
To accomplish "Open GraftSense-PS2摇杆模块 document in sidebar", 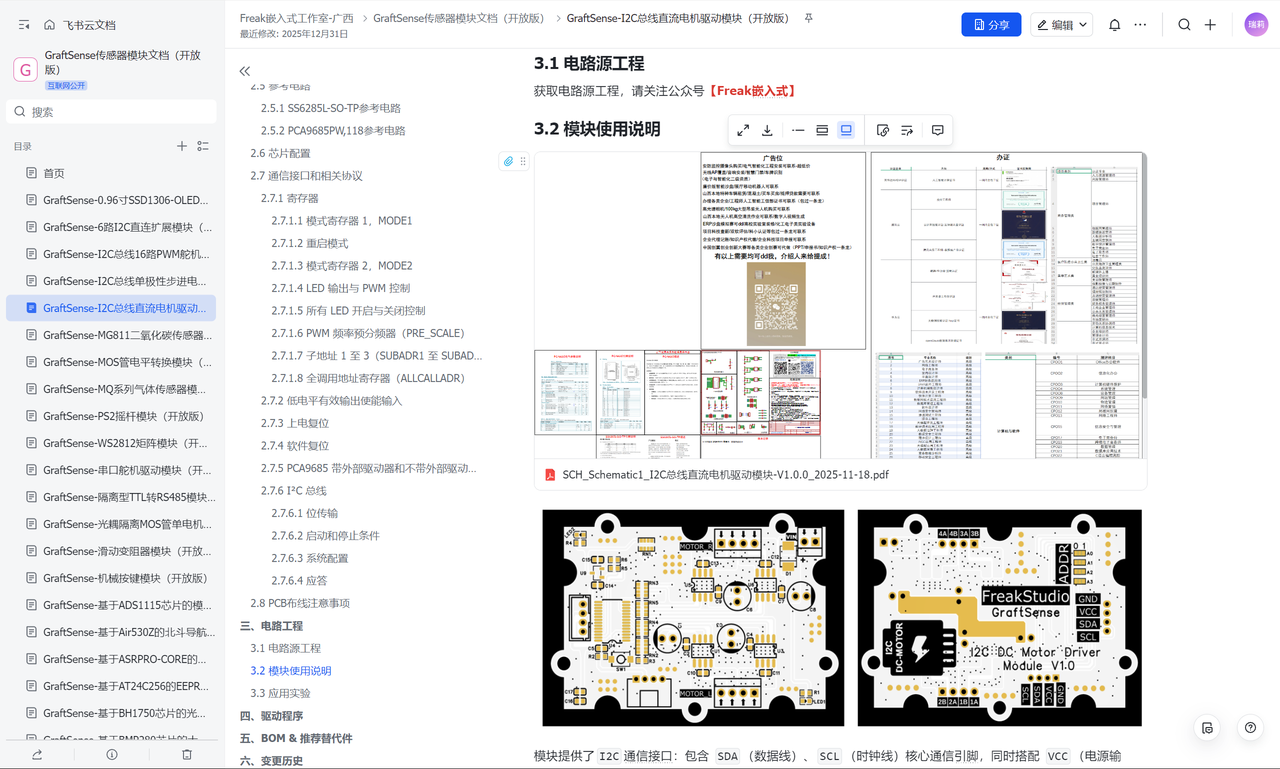I will [123, 416].
